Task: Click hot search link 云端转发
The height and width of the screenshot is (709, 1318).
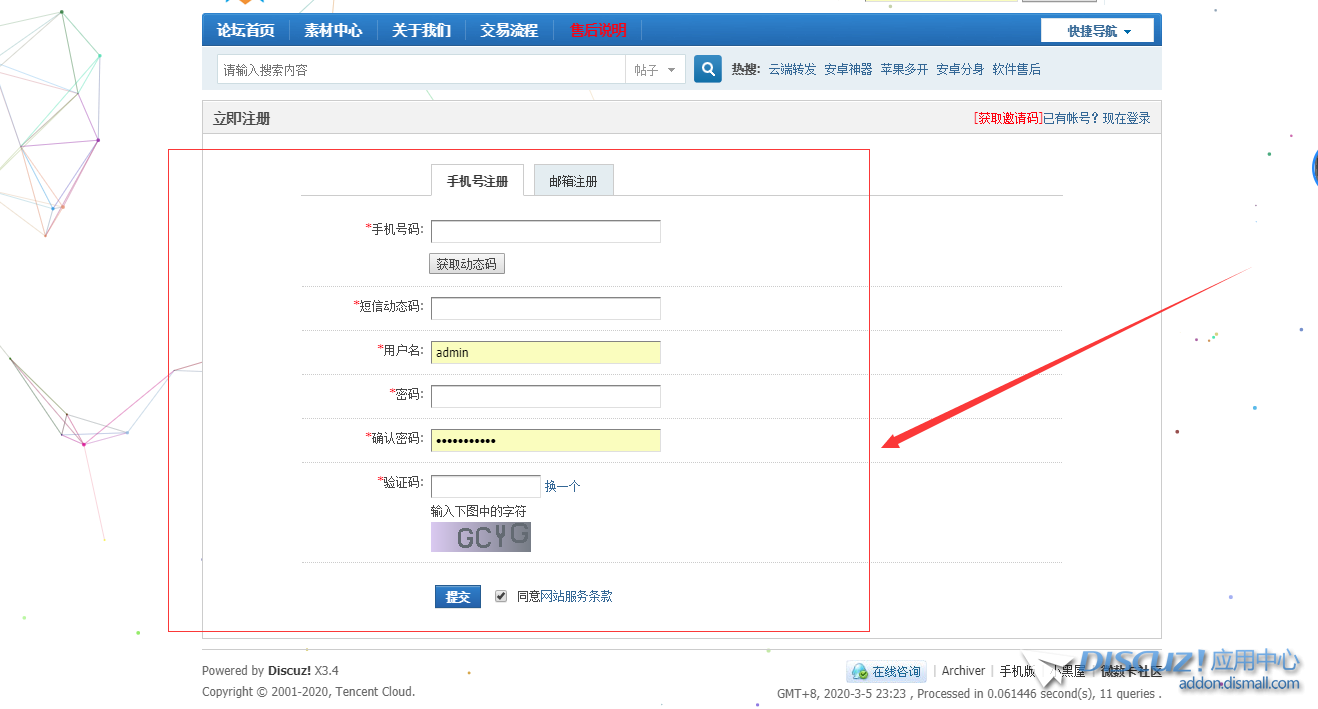Action: (x=792, y=69)
